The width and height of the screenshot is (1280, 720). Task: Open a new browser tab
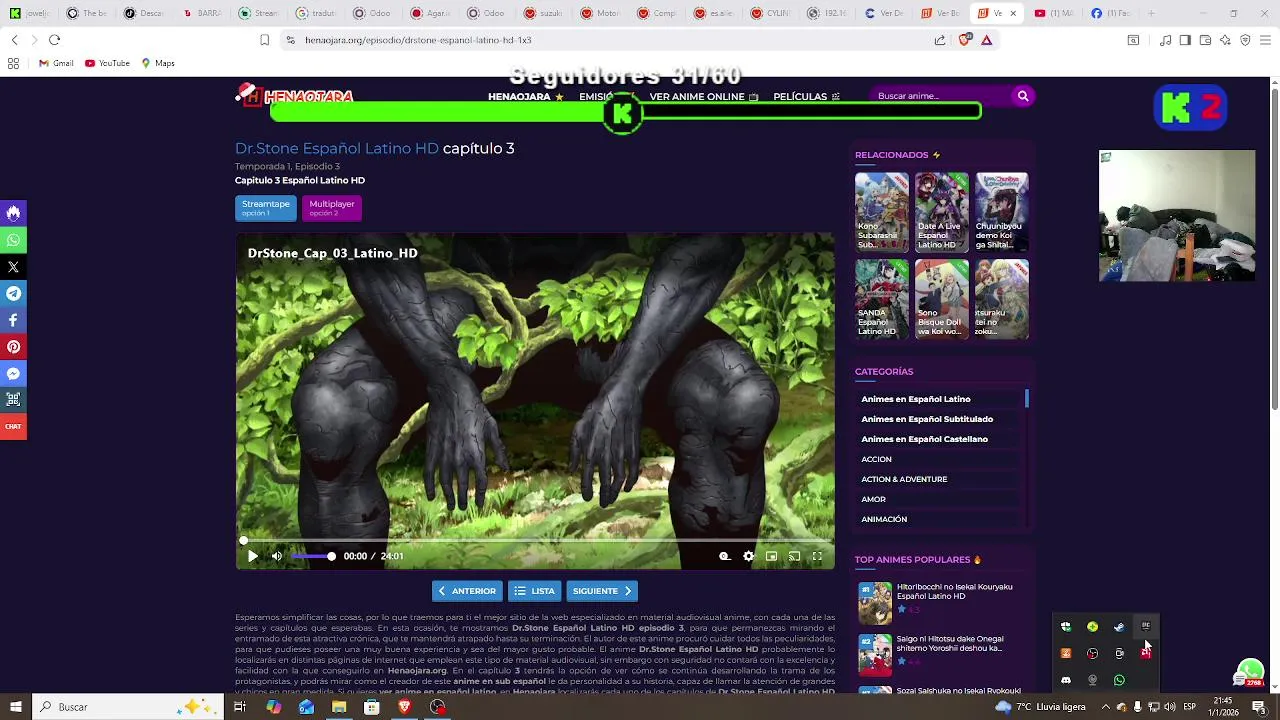coord(1151,13)
